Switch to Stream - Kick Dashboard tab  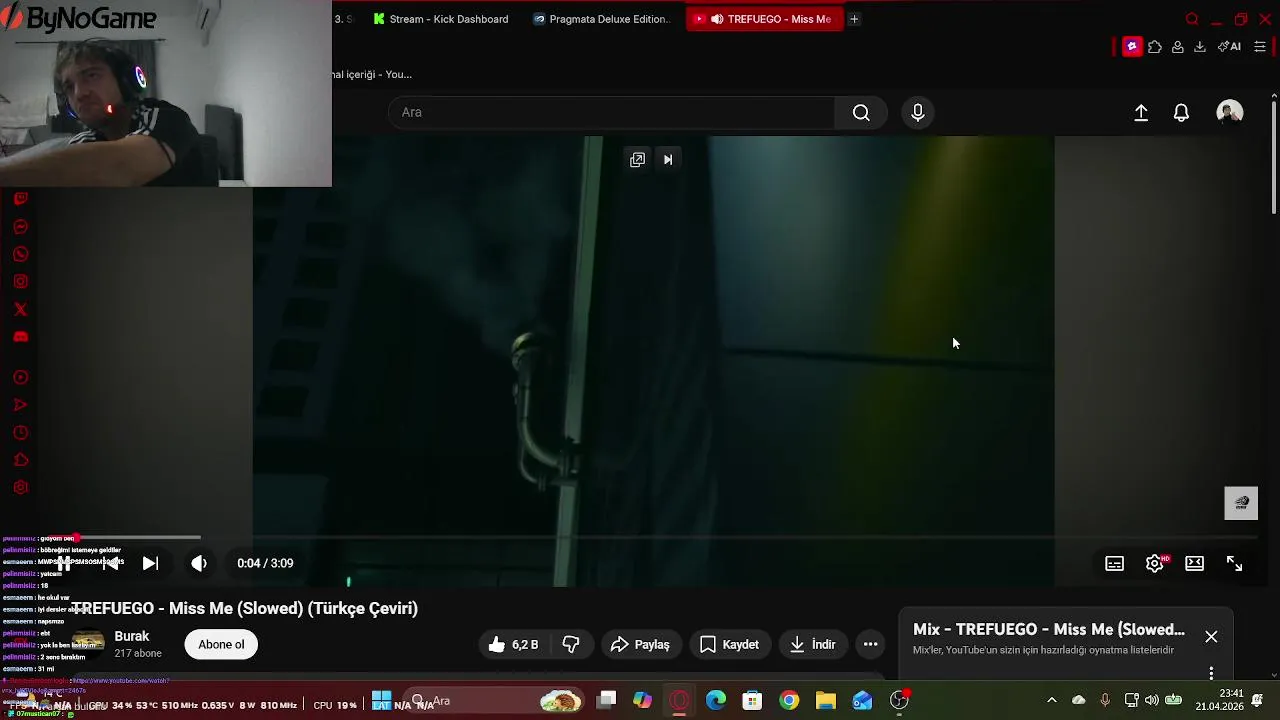coord(441,19)
